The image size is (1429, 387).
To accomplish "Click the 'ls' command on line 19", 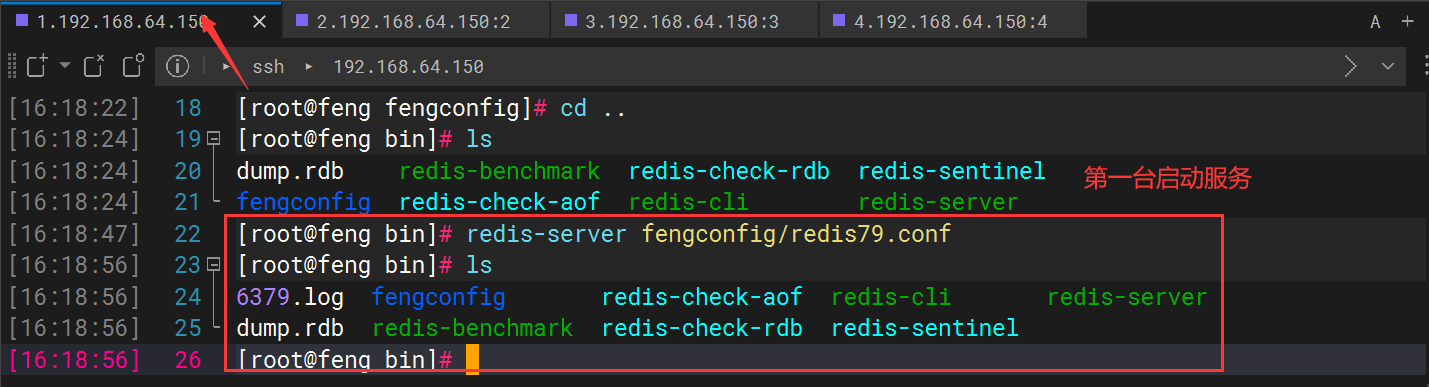I will point(480,139).
